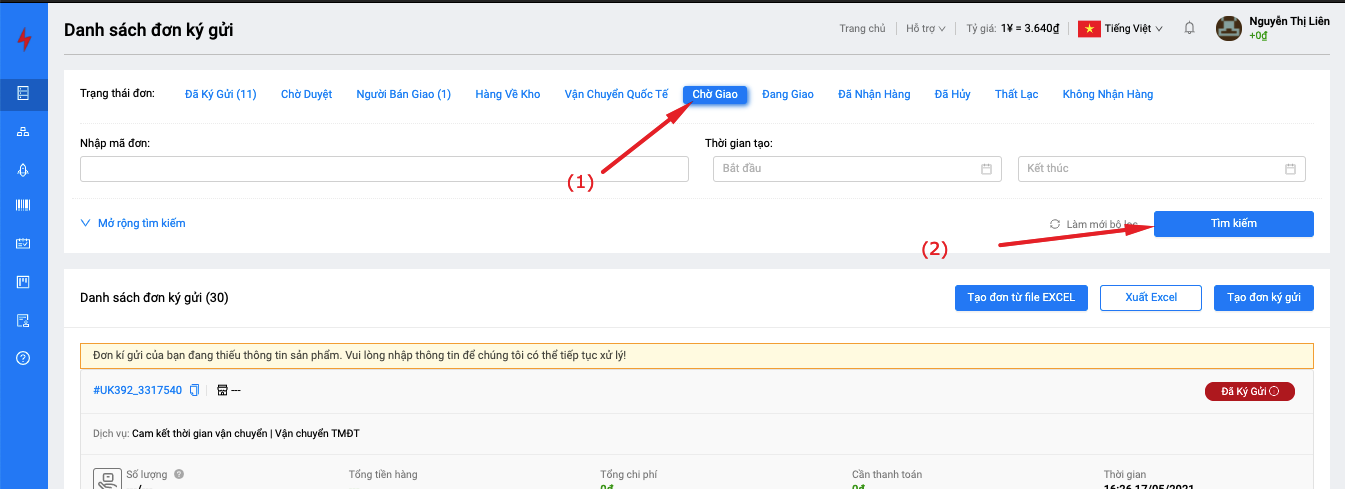Viewport: 1345px width, 489px height.
Task: Select the Chờ Duyệt status tab
Action: [x=306, y=94]
